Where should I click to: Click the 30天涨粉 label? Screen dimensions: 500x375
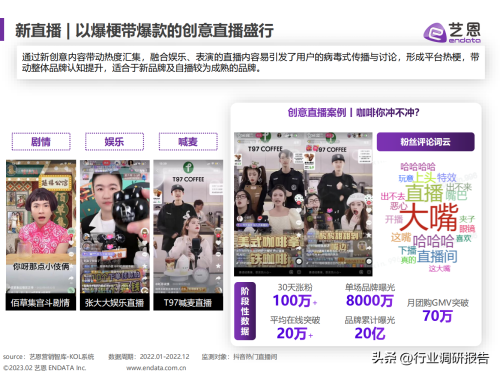point(295,287)
